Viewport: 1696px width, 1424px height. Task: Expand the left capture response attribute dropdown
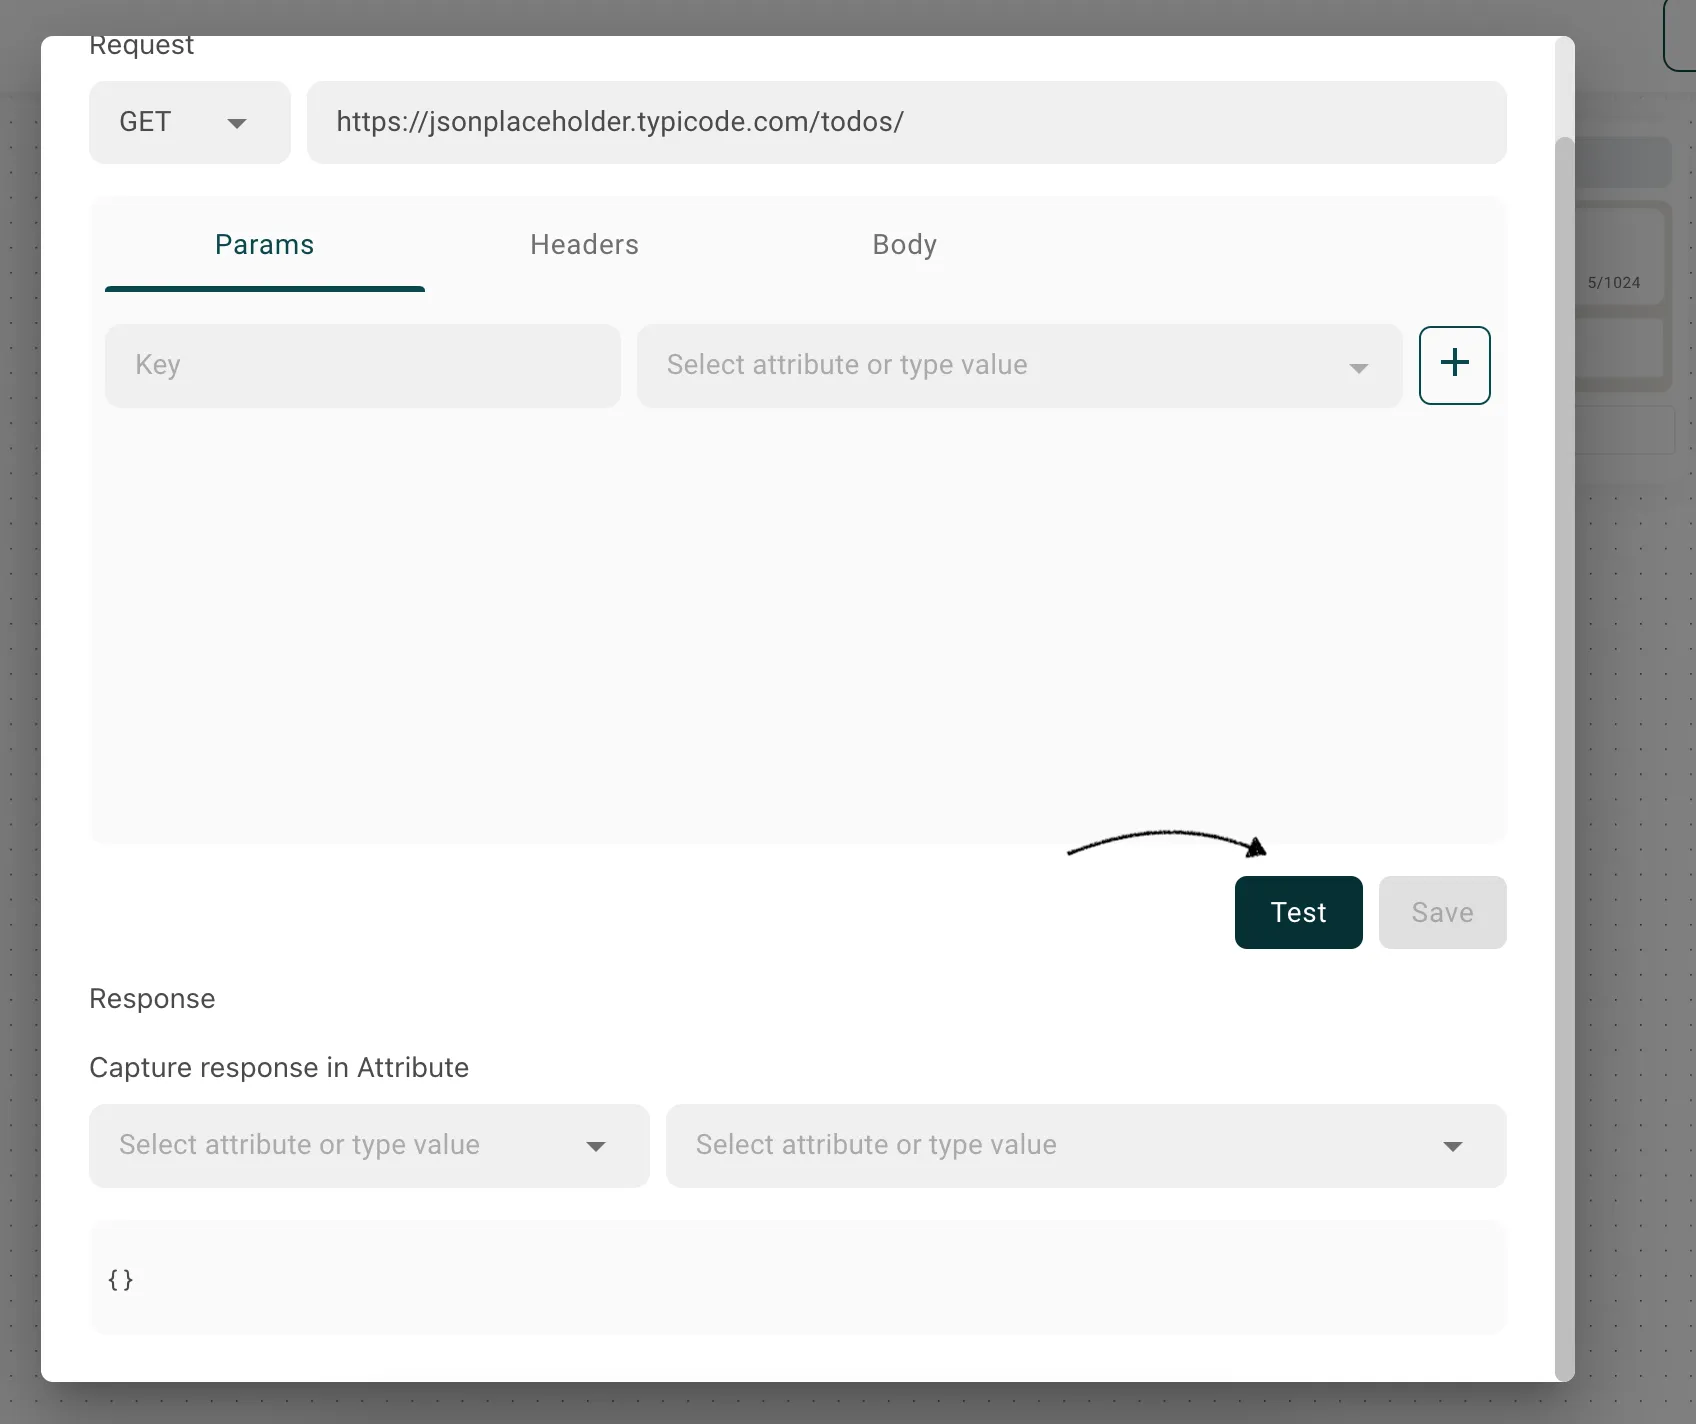pyautogui.click(x=596, y=1146)
